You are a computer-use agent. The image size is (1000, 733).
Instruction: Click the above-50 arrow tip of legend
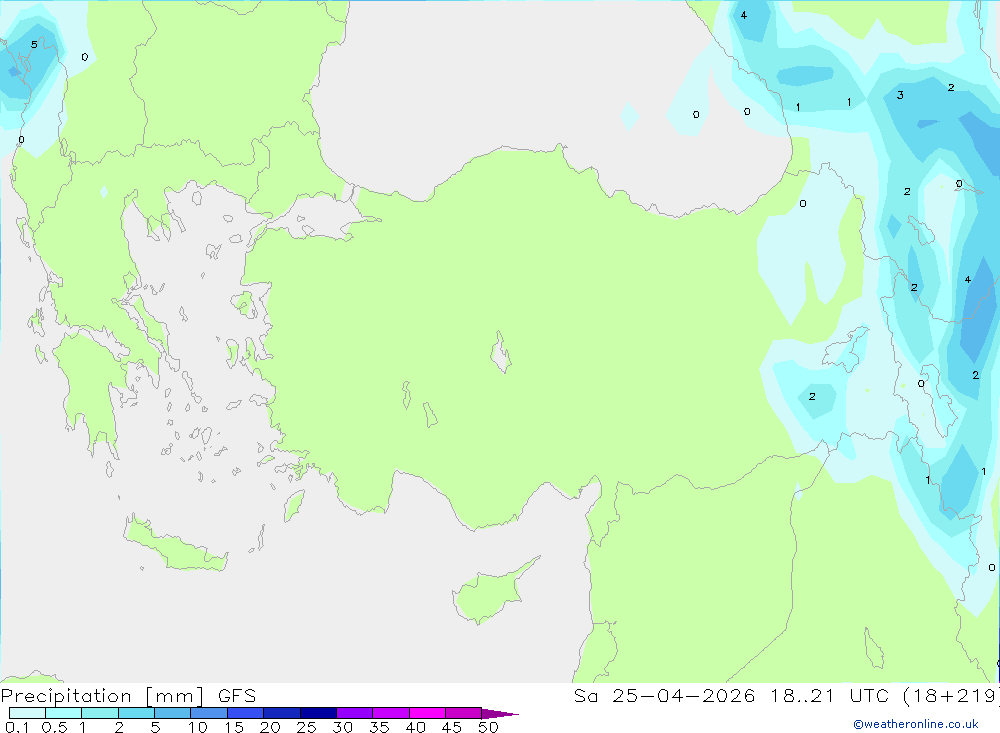[x=500, y=713]
